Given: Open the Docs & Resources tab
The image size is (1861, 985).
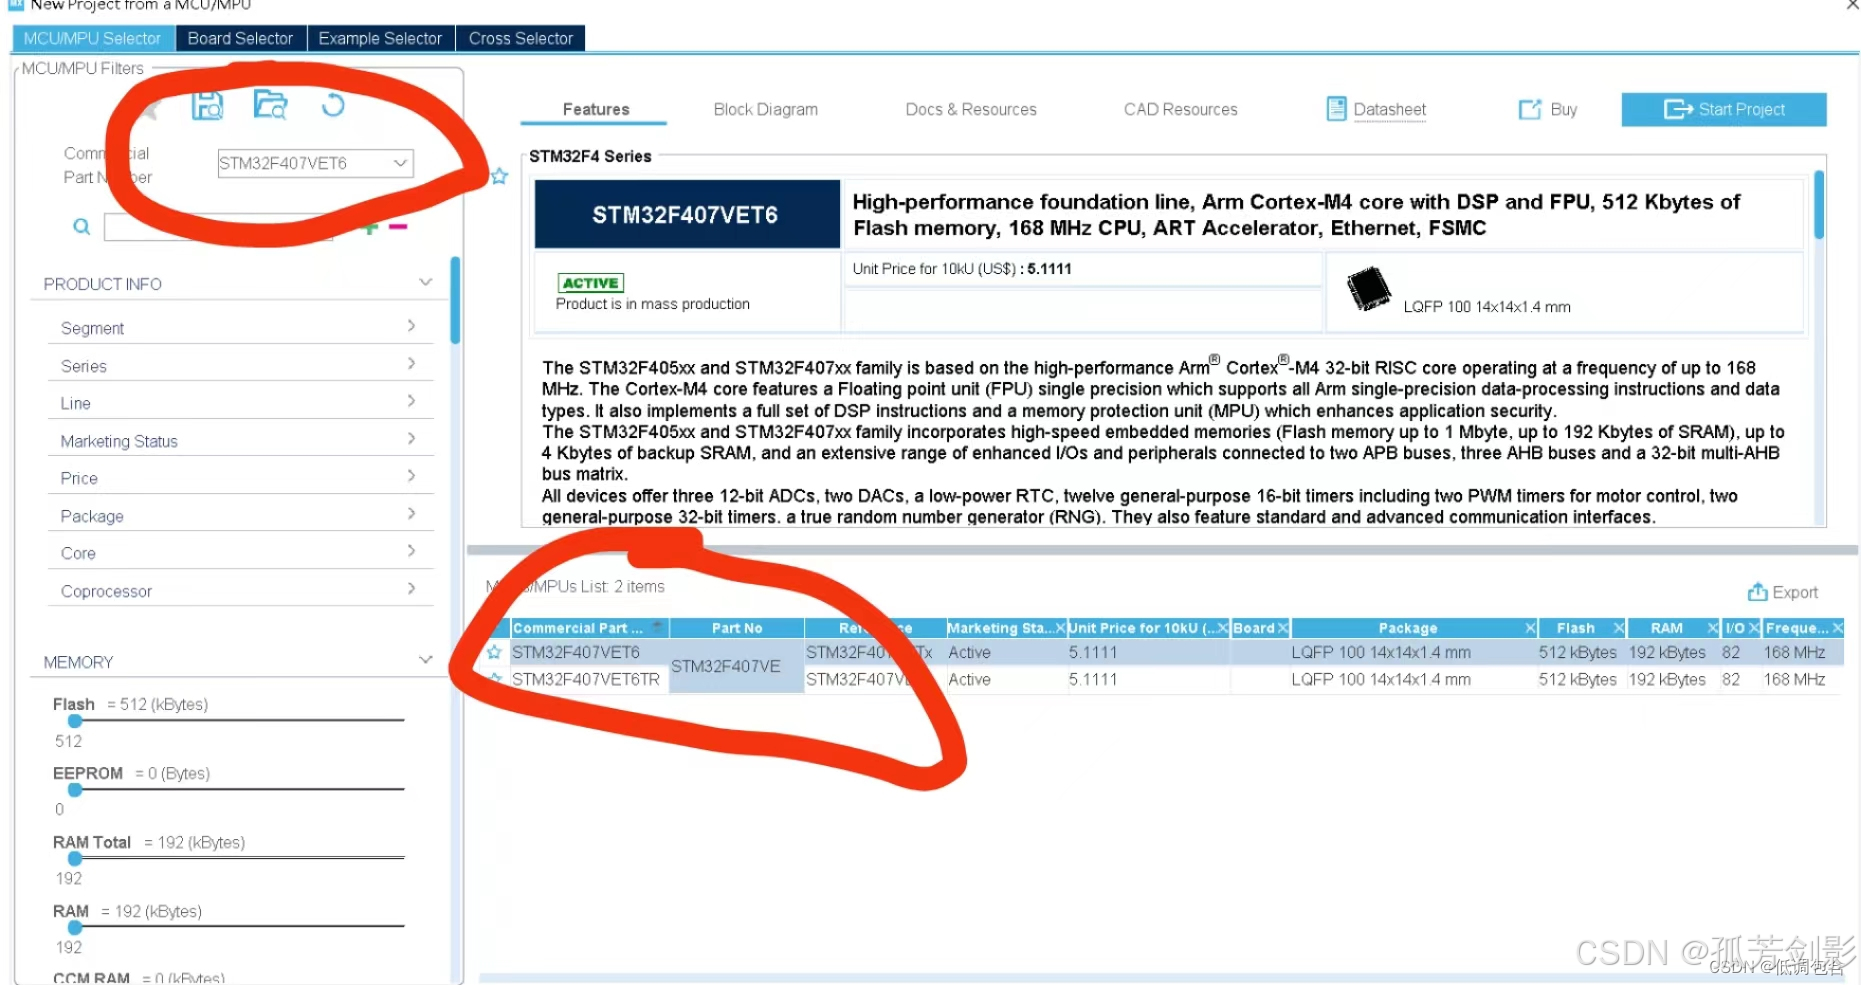Looking at the screenshot, I should (x=970, y=109).
